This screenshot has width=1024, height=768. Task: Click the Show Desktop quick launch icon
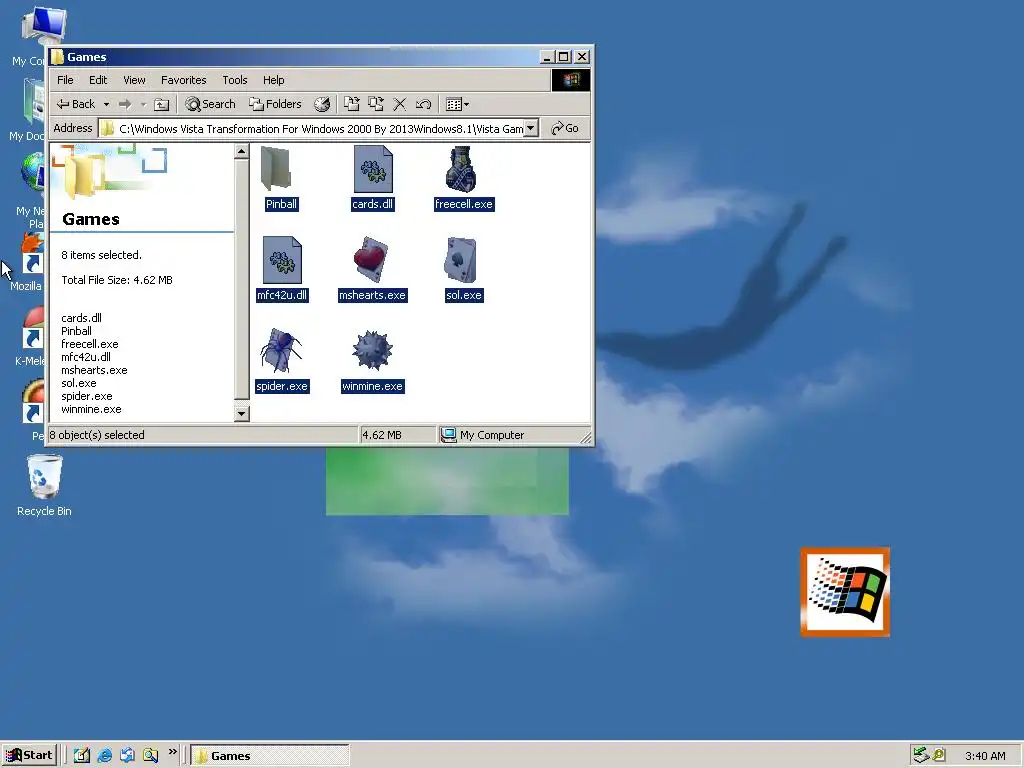tap(82, 756)
